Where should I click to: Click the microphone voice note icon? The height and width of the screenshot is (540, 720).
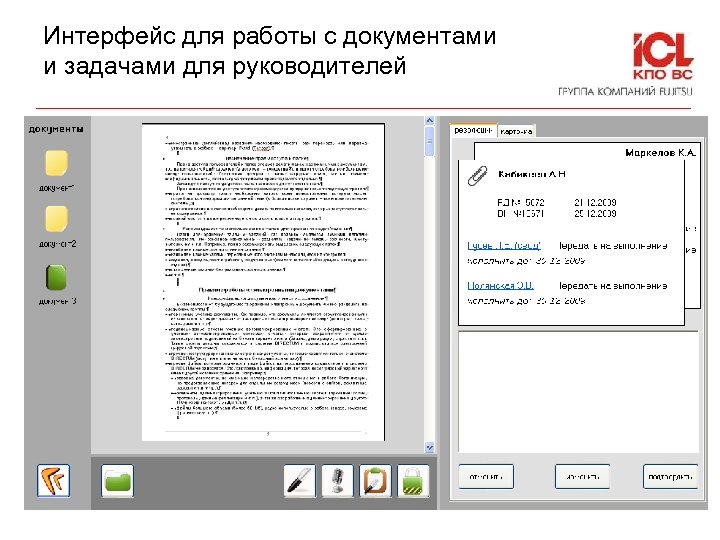tap(338, 481)
